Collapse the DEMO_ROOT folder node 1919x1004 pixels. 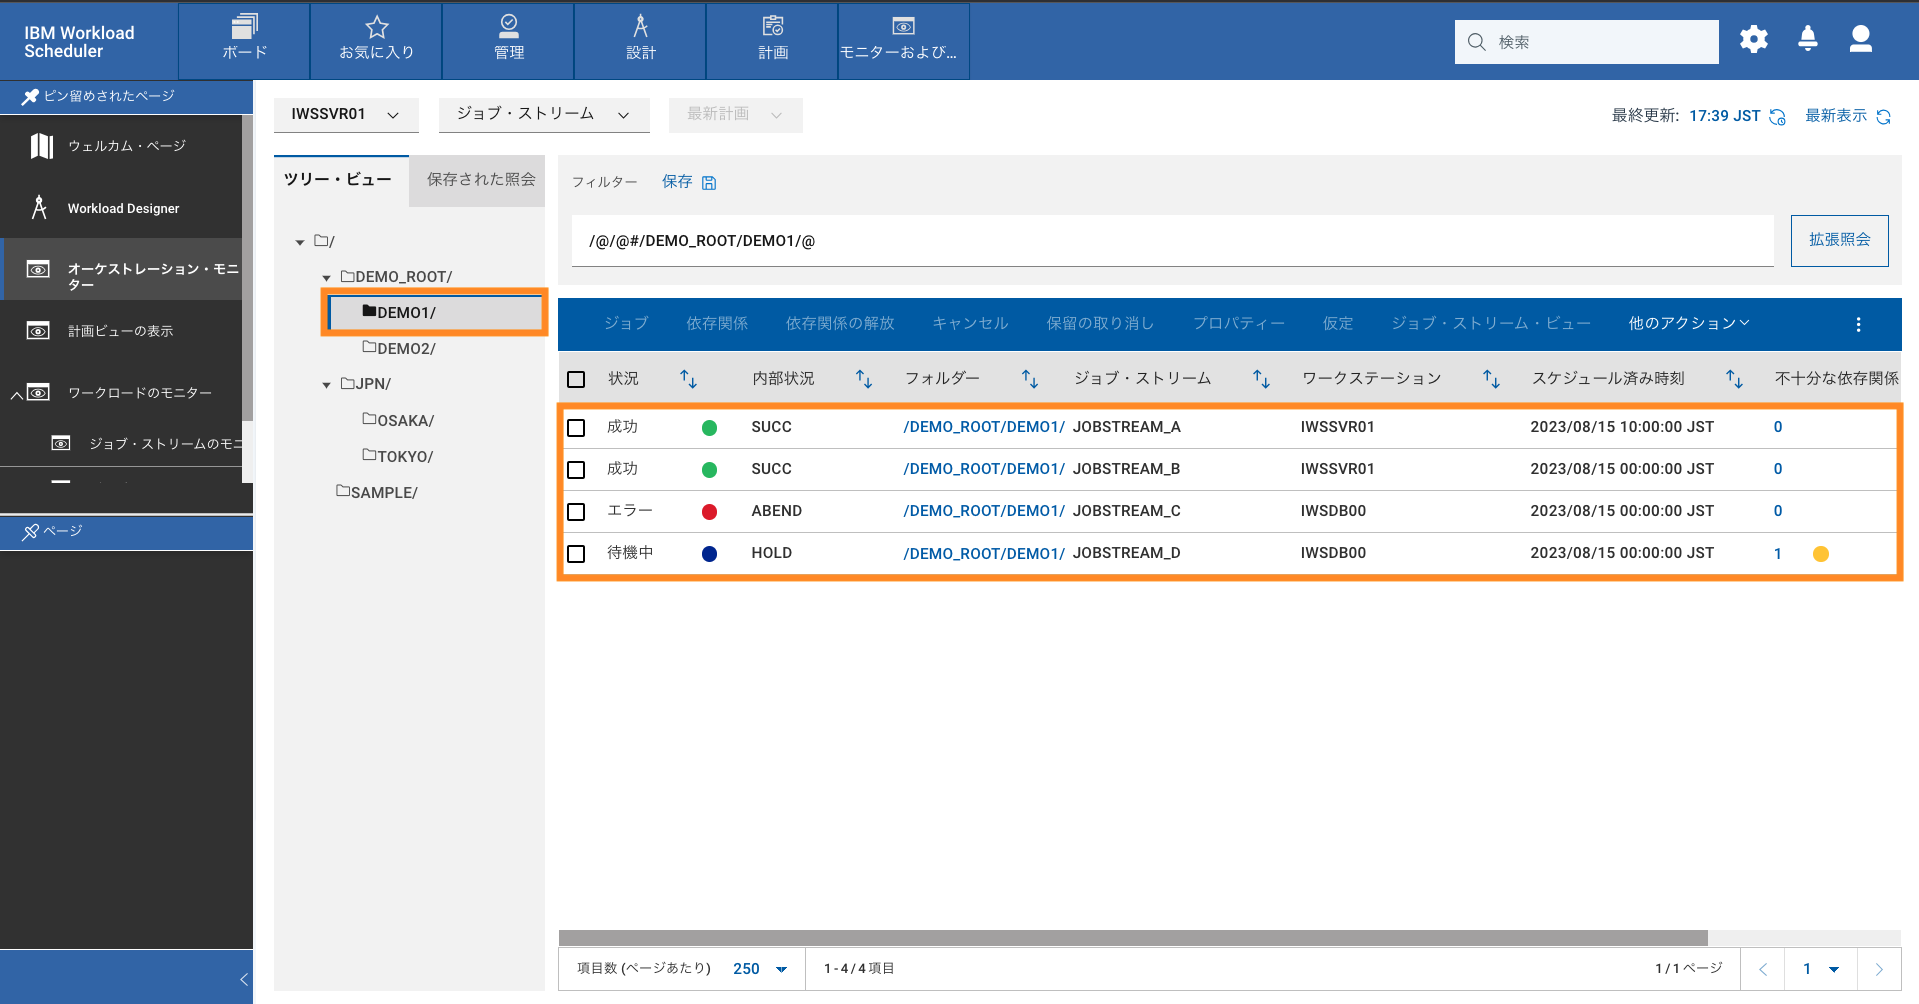[326, 278]
